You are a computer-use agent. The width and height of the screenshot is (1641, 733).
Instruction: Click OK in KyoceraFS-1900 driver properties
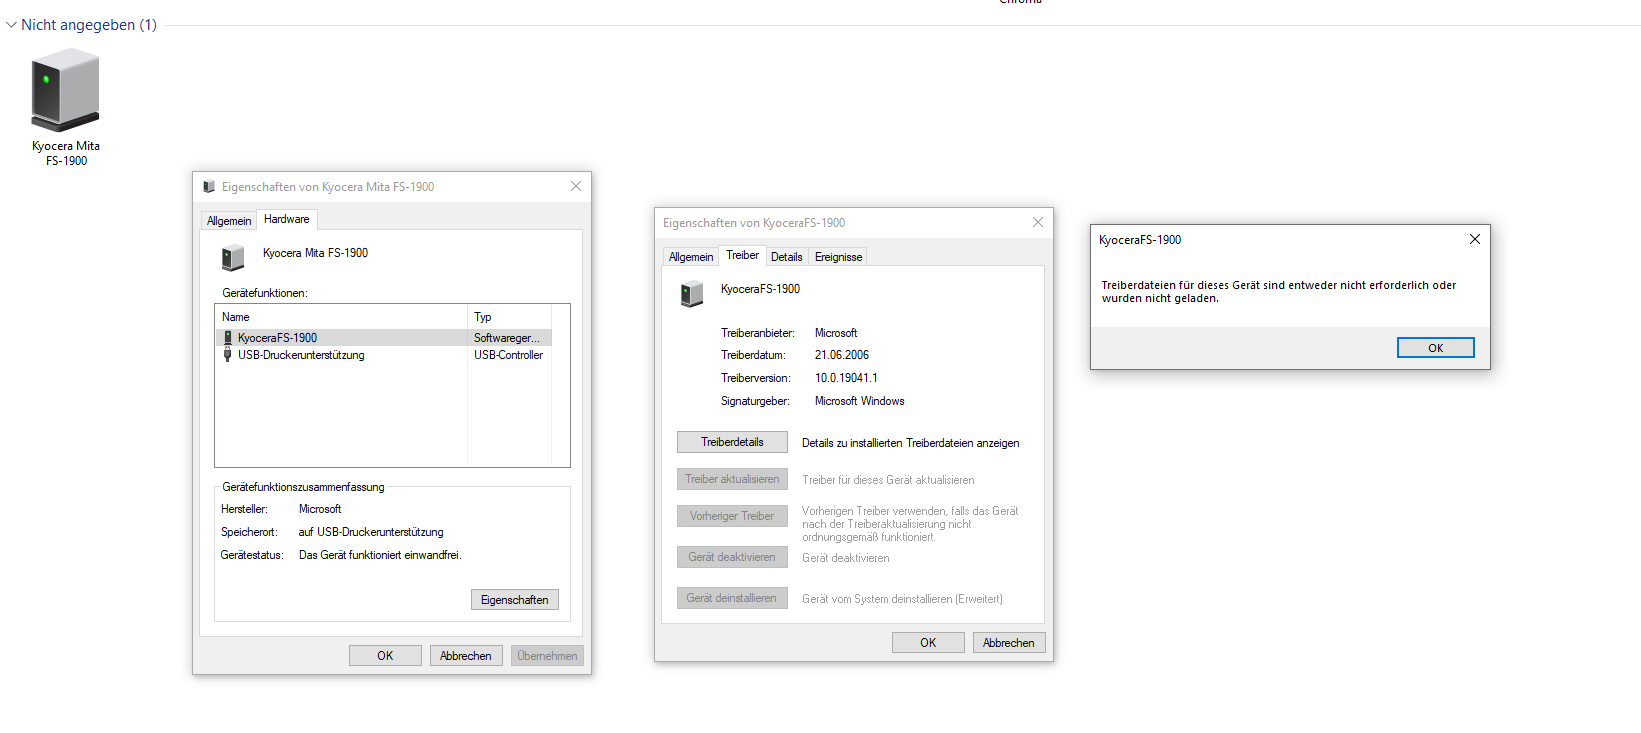(928, 643)
